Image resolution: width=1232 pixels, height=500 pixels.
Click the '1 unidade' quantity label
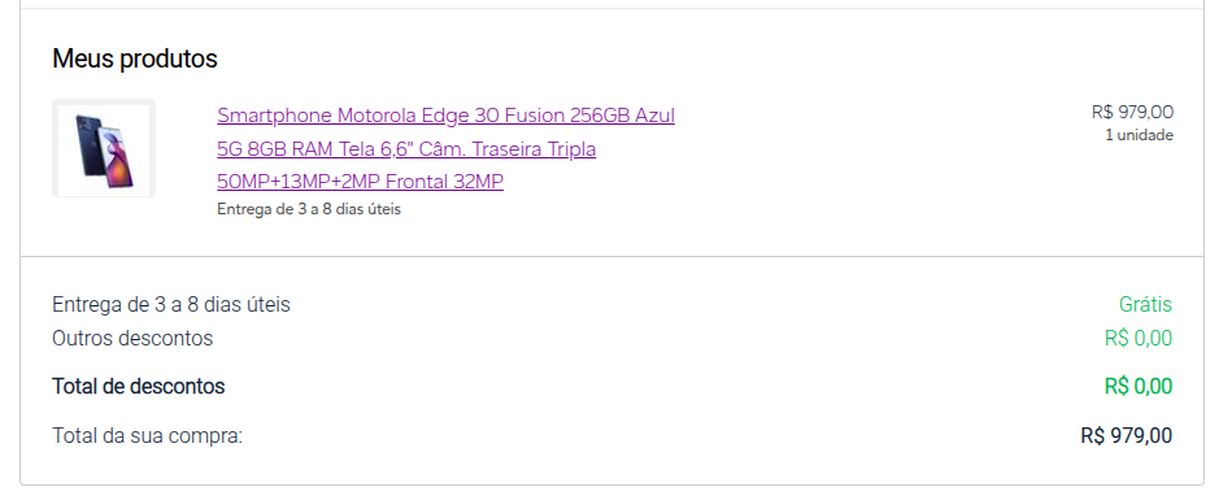point(1139,135)
